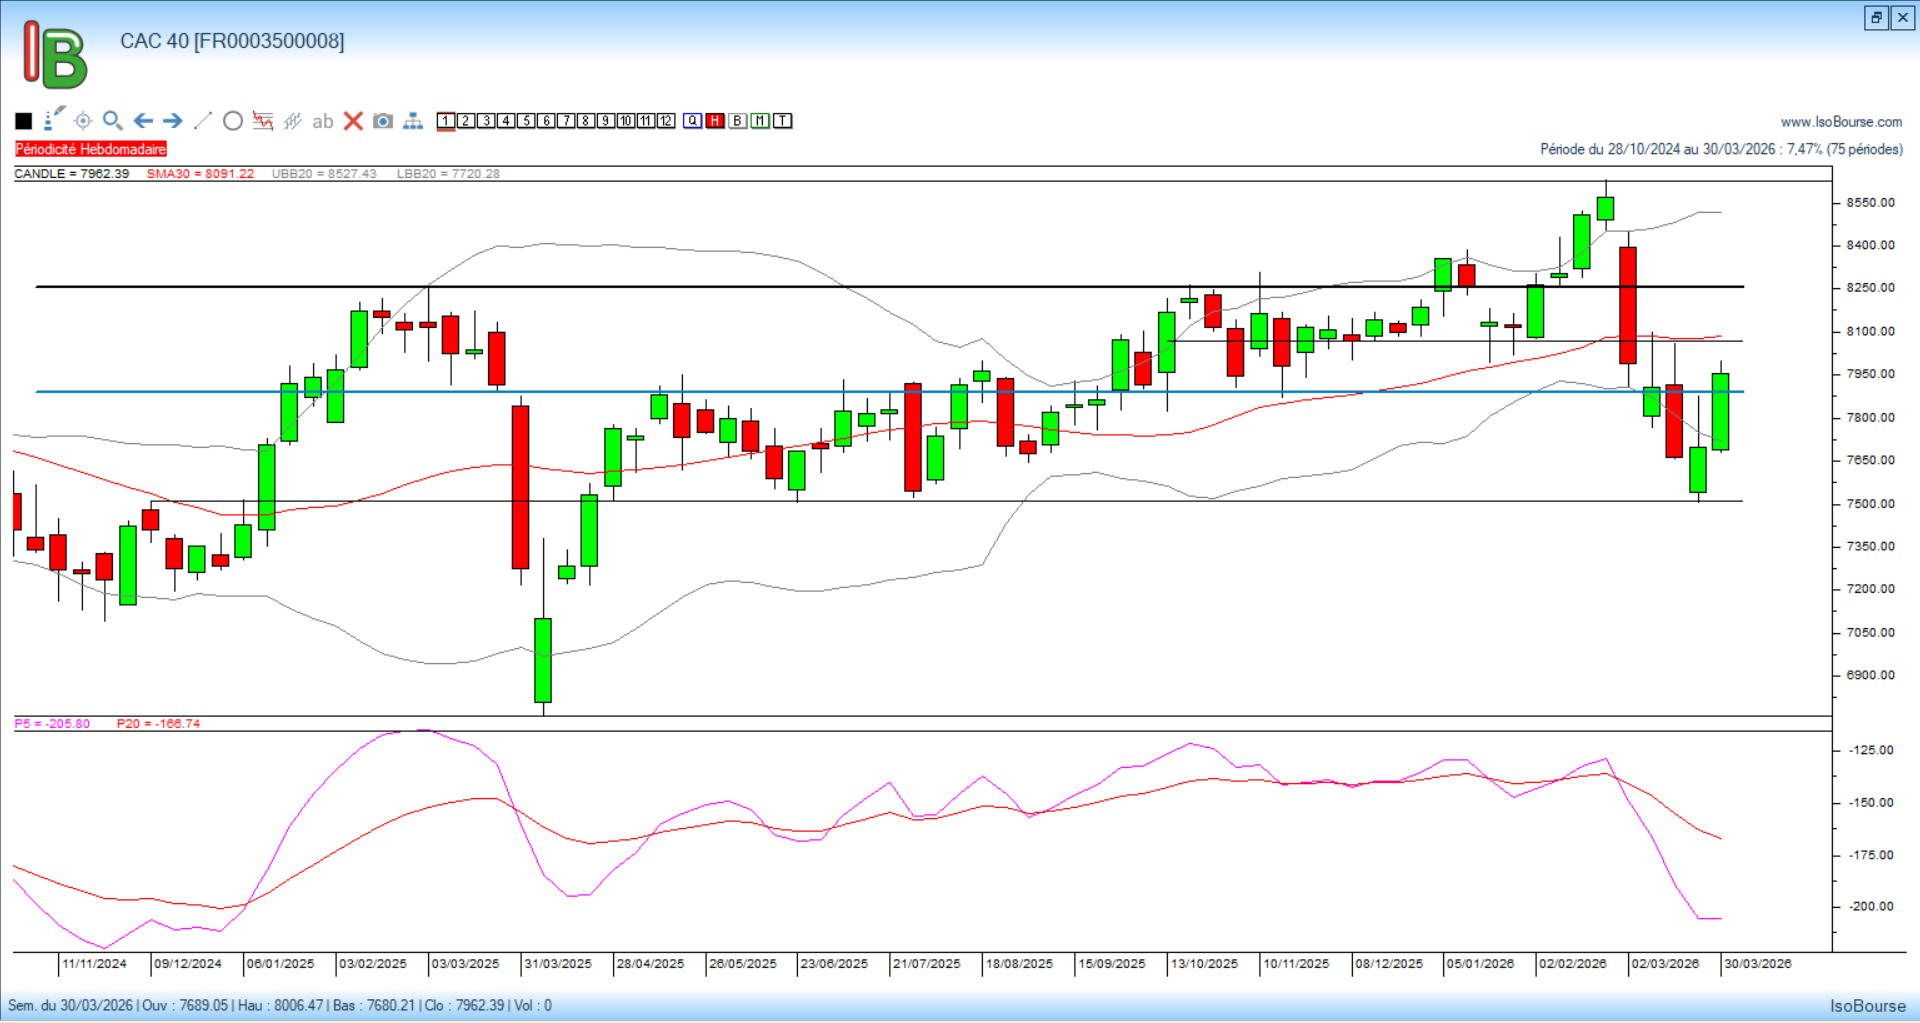1920x1023 pixels.
Task: Click the right arrow to scroll forward
Action: tap(173, 121)
